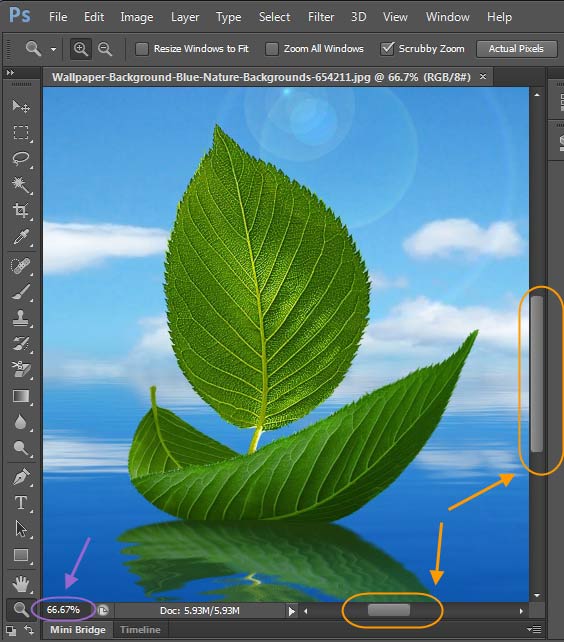Open the View menu

395,17
